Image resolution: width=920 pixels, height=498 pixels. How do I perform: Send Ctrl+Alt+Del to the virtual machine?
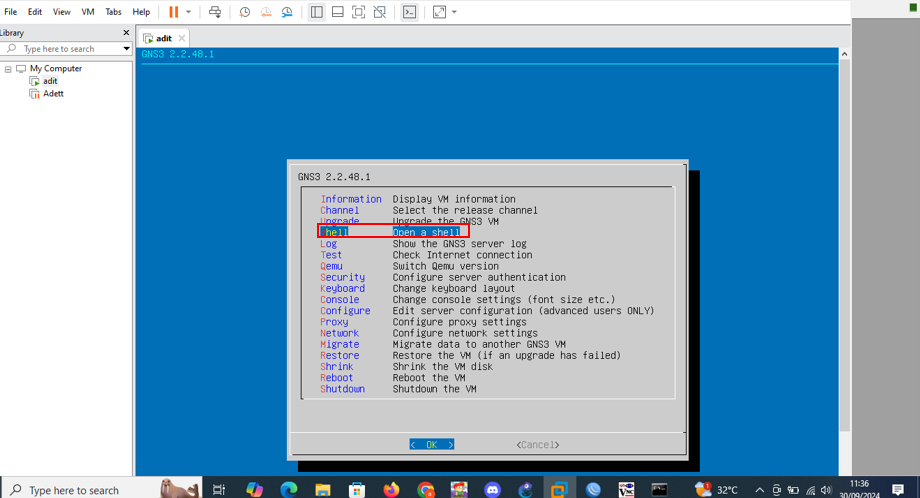[x=215, y=12]
